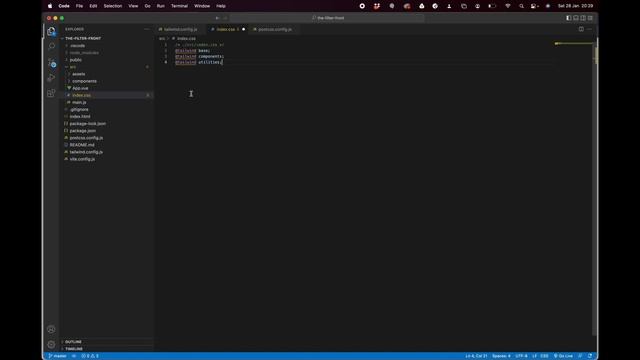Open tailwind.config.js in the explorer

86,152
